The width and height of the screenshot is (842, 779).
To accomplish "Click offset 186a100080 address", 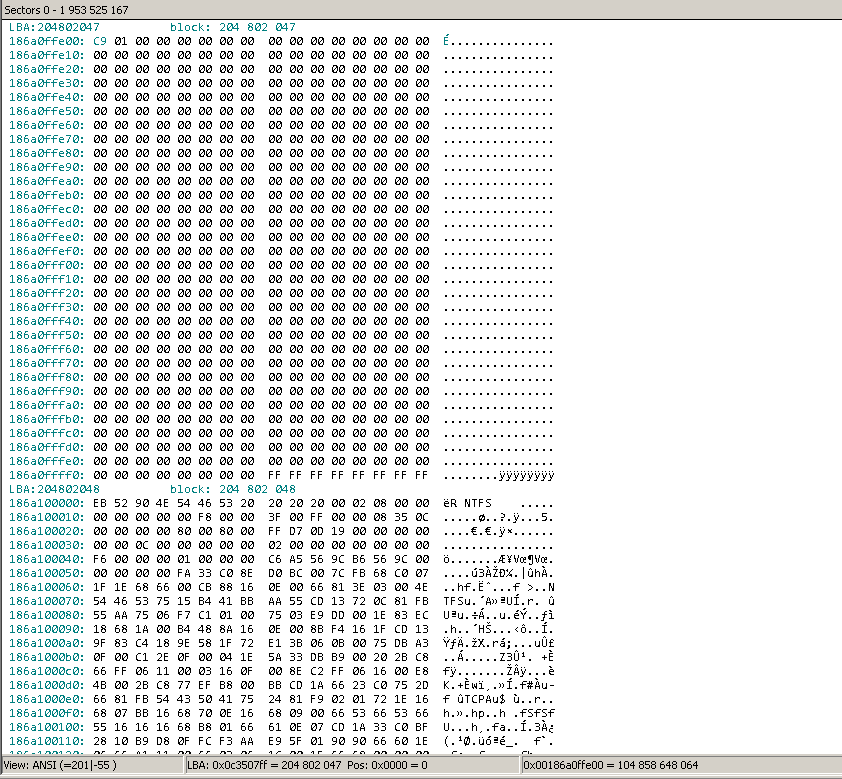I will (47, 615).
